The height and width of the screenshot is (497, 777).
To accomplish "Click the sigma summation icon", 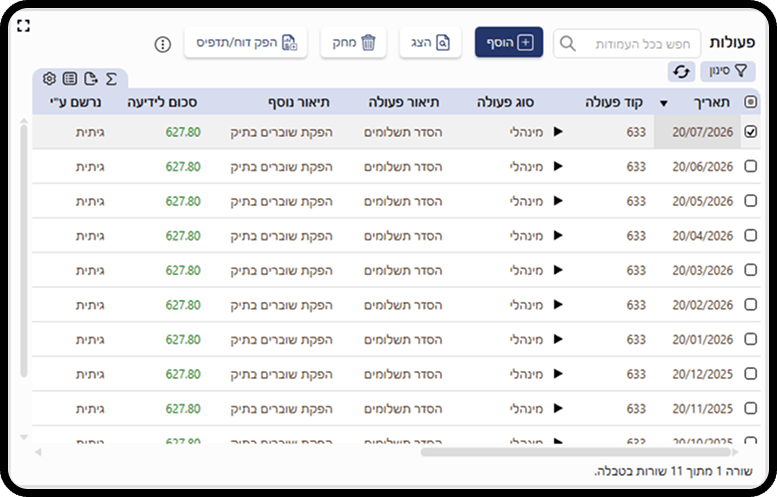I will pos(111,78).
